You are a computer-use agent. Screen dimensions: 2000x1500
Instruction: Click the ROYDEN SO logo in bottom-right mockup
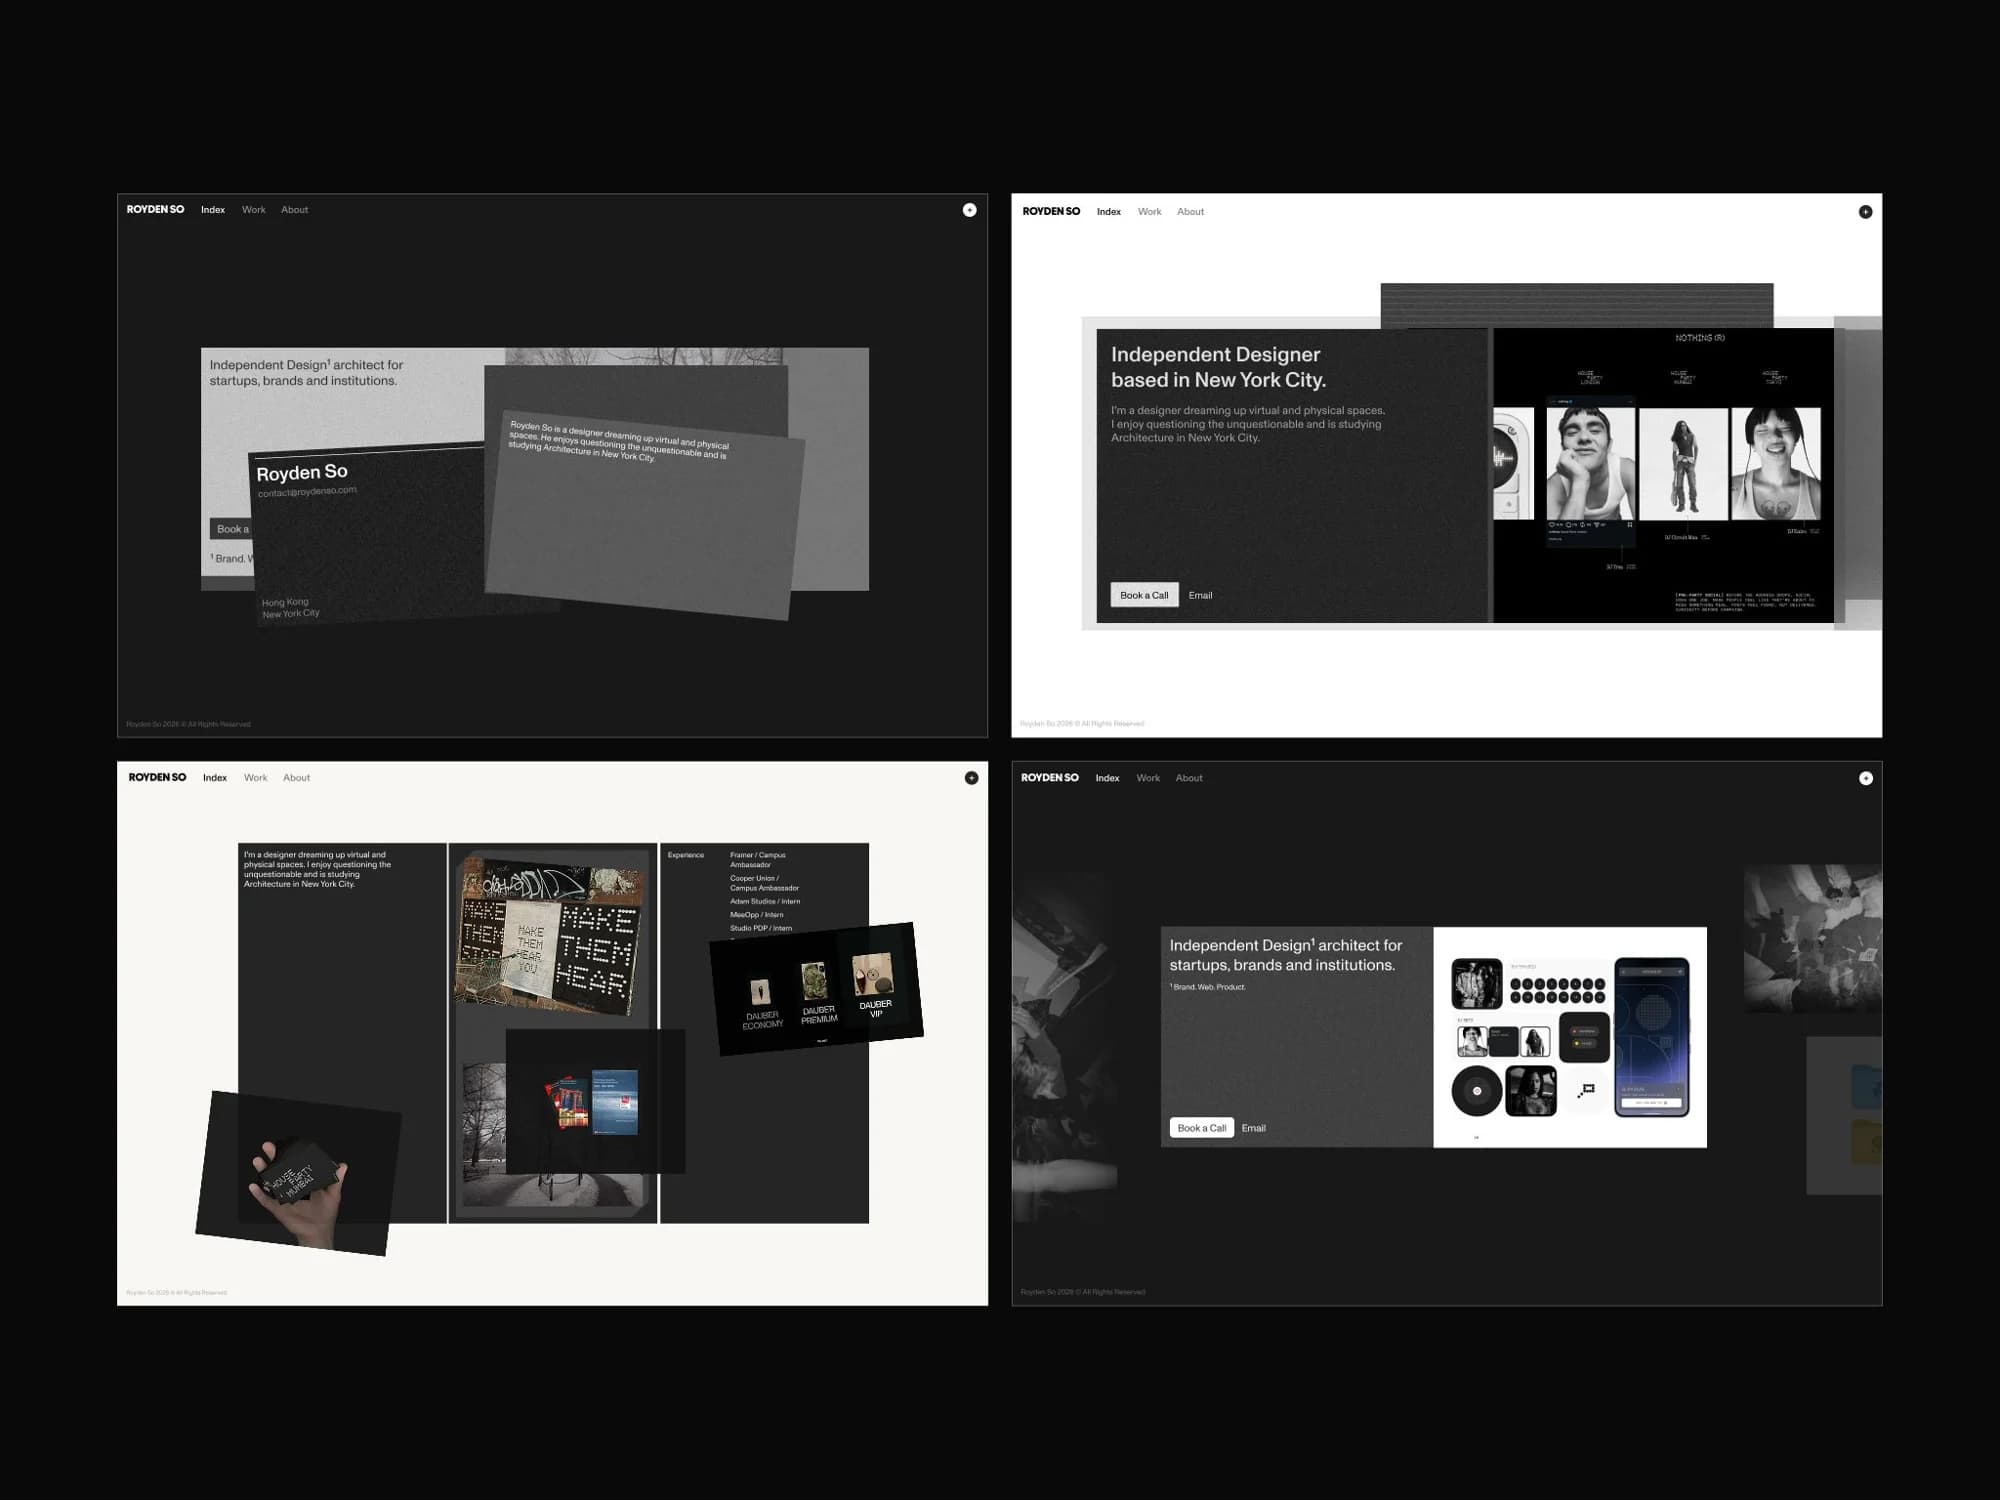pos(1049,778)
